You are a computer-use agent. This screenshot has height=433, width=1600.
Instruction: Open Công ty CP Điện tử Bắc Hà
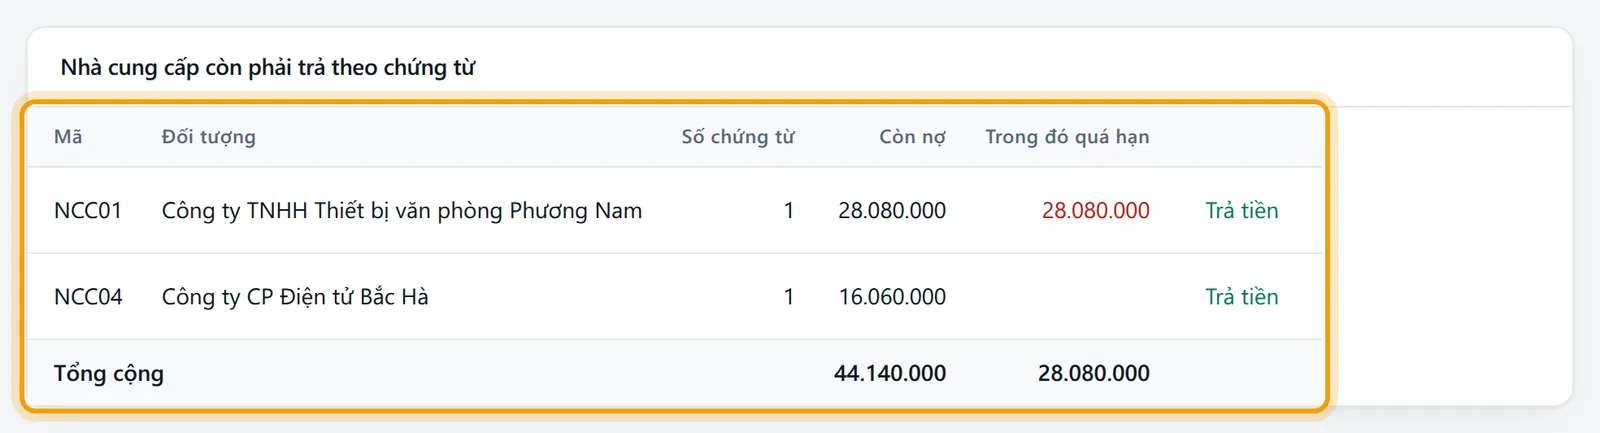295,296
